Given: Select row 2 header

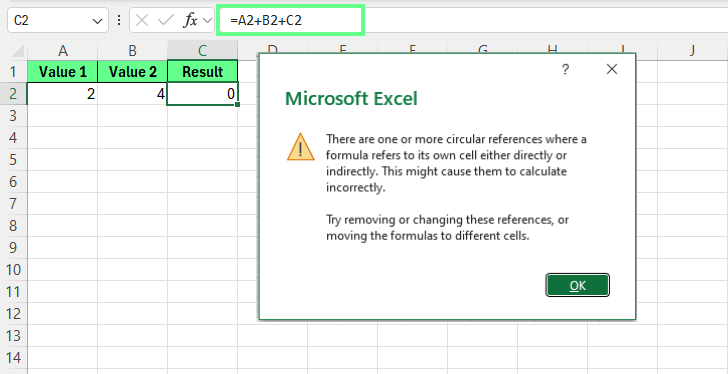Looking at the screenshot, I should [x=13, y=94].
